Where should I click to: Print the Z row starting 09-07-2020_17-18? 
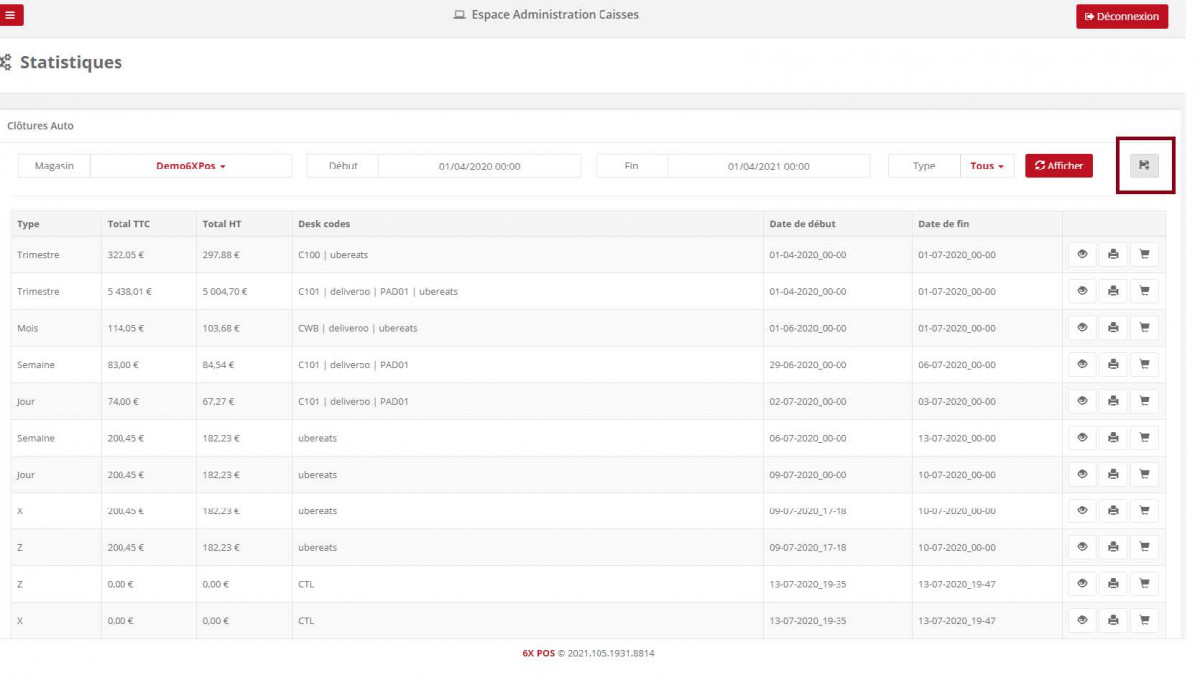(x=1113, y=547)
